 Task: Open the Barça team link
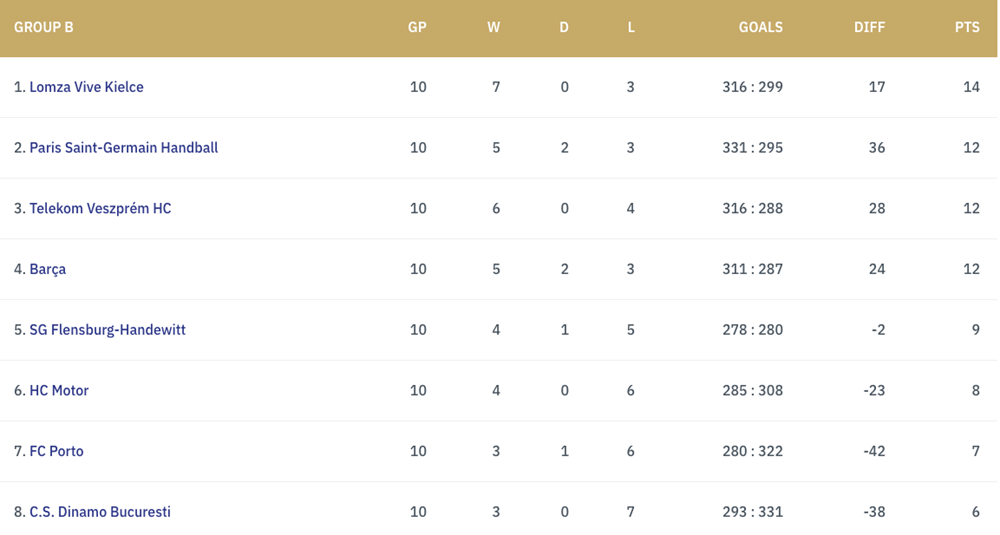pos(48,269)
